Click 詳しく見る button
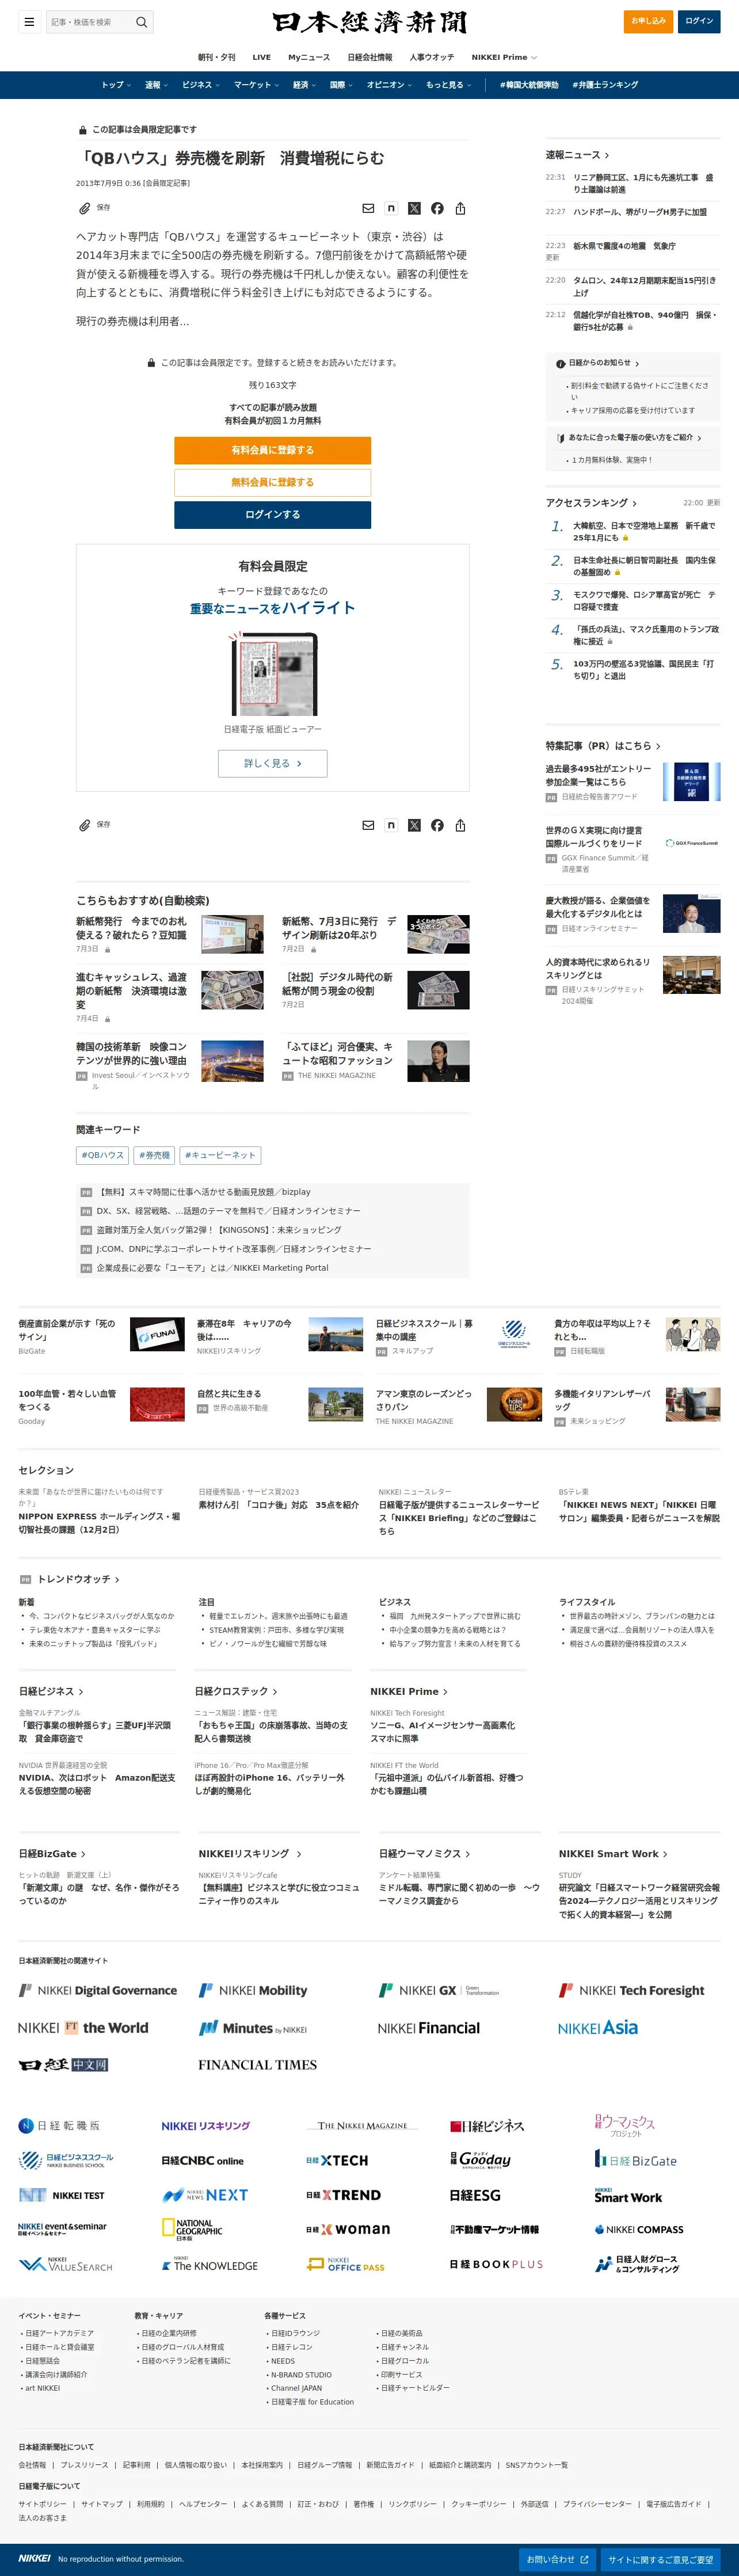The height and width of the screenshot is (2576, 739). pyautogui.click(x=272, y=763)
